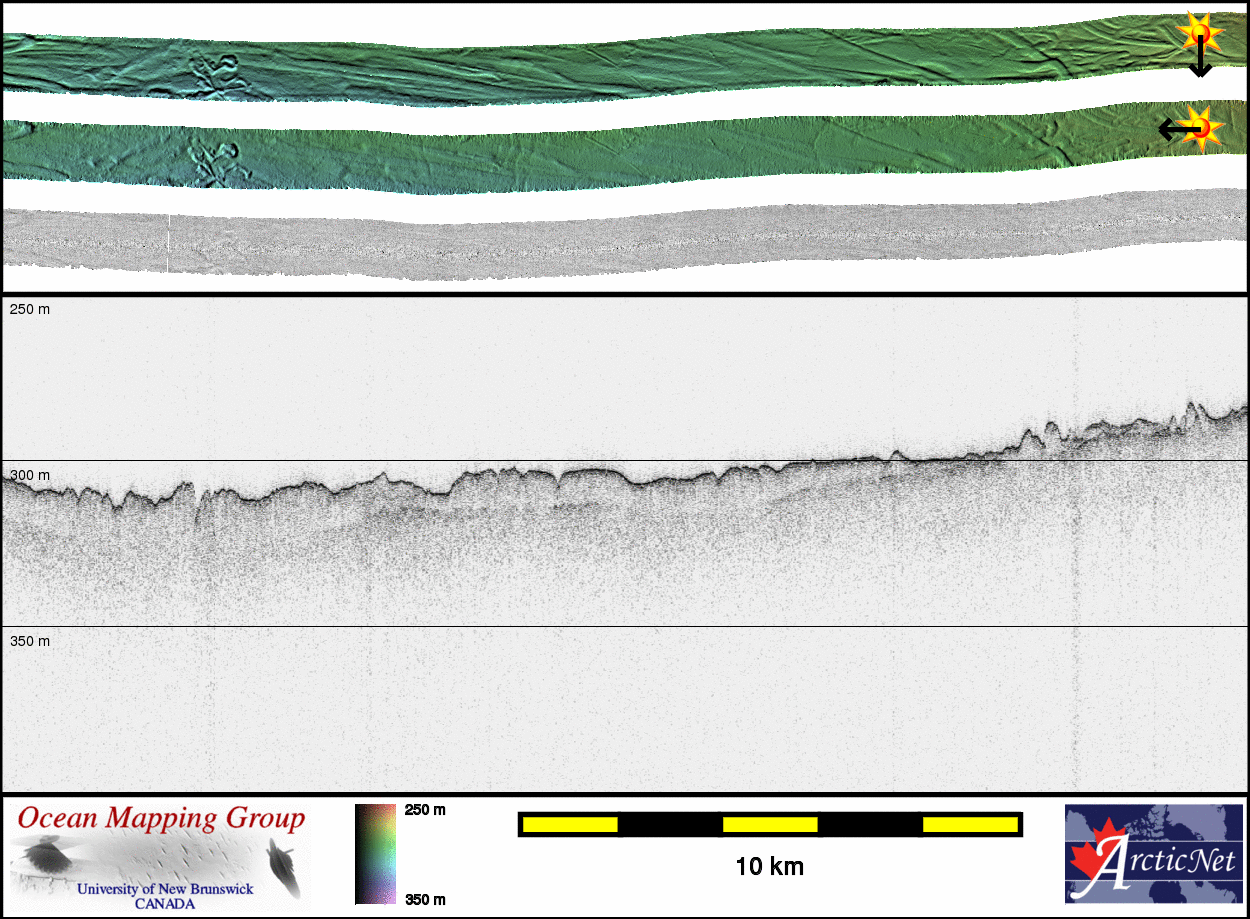Click the 350 m label beside color legend
The height and width of the screenshot is (919, 1250).
point(425,899)
